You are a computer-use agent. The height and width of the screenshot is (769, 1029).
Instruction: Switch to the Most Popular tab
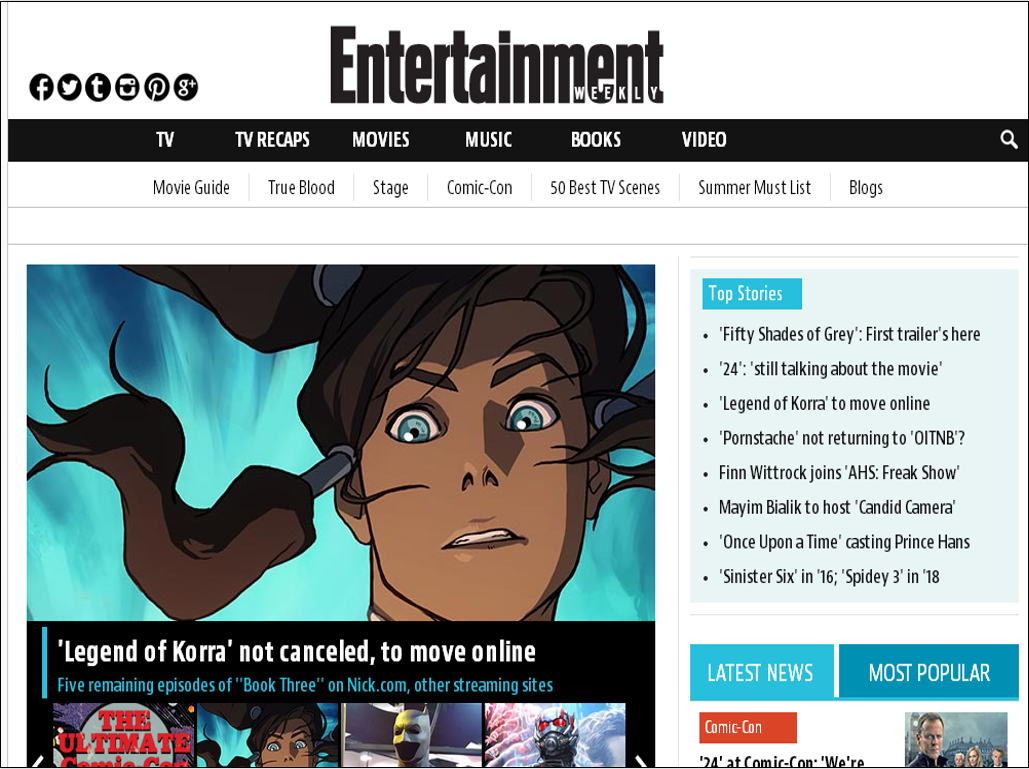click(929, 673)
